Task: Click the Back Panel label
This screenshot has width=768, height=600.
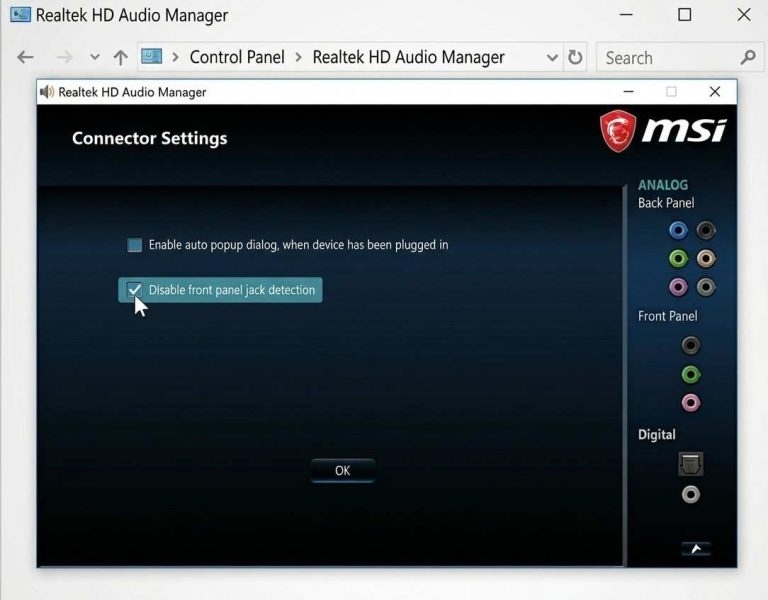Action: tap(666, 203)
